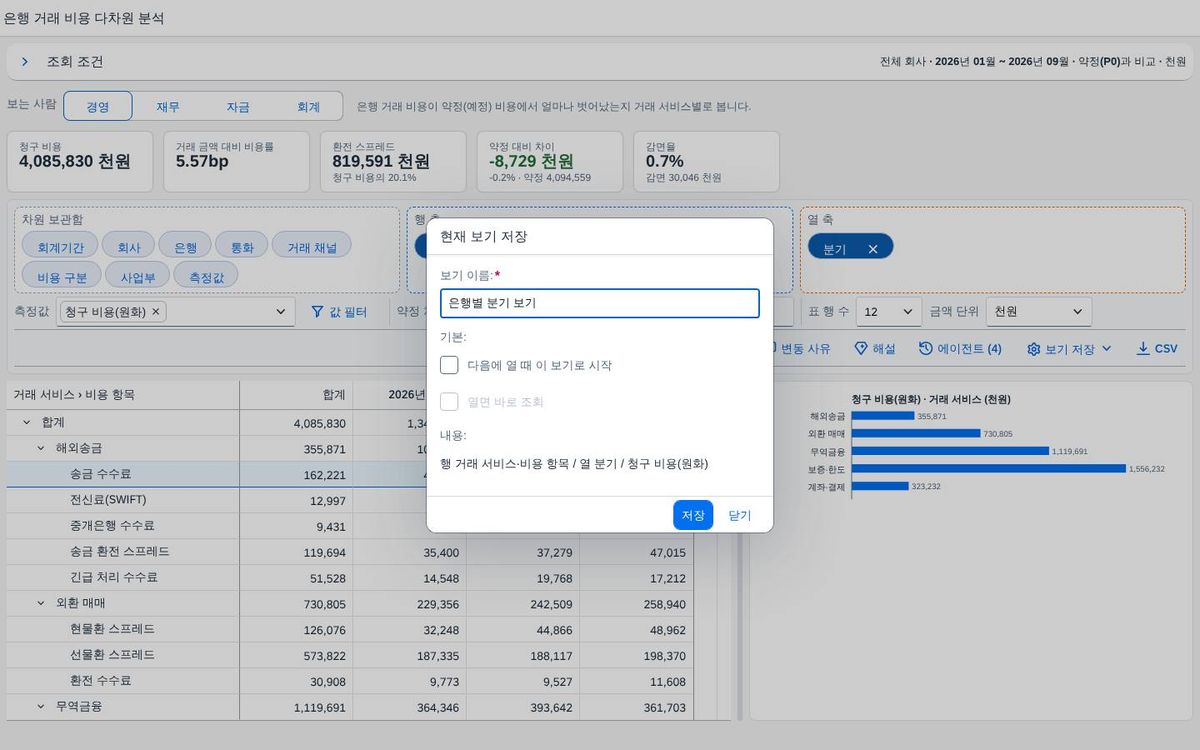The width and height of the screenshot is (1200, 750).
Task: Open the 측정값 combo box arrow
Action: 281,312
